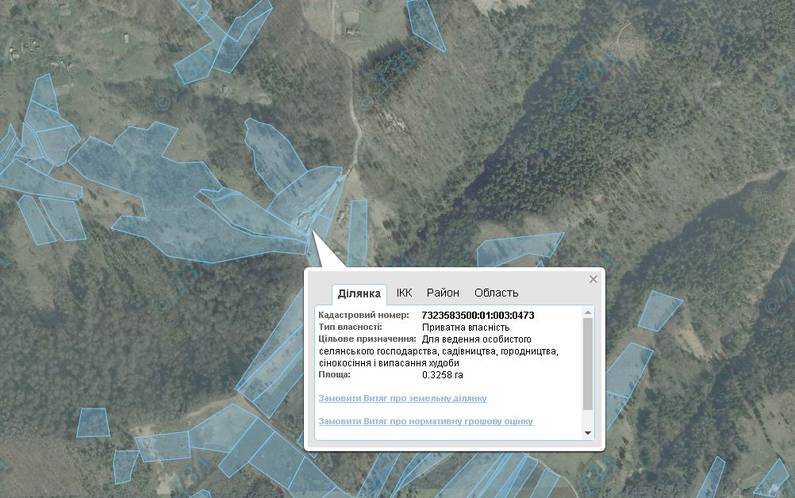This screenshot has height=498, width=795.
Task: Click the Приватна власність ownership value
Action: pyautogui.click(x=465, y=328)
